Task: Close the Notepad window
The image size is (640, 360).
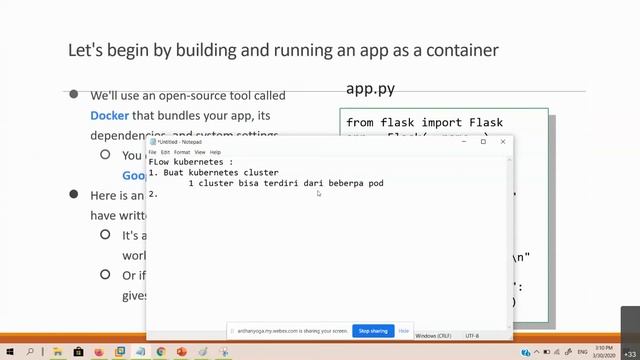Action: click(503, 142)
